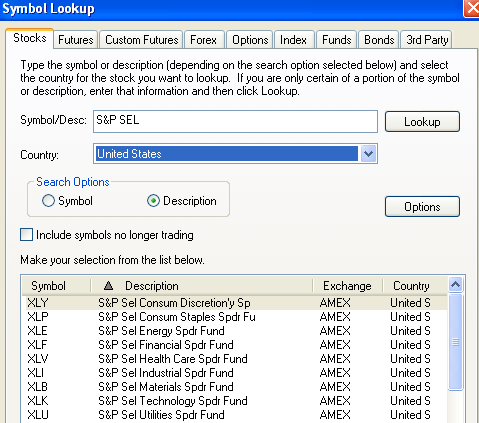
Task: Select the Description search radio button
Action: [153, 201]
